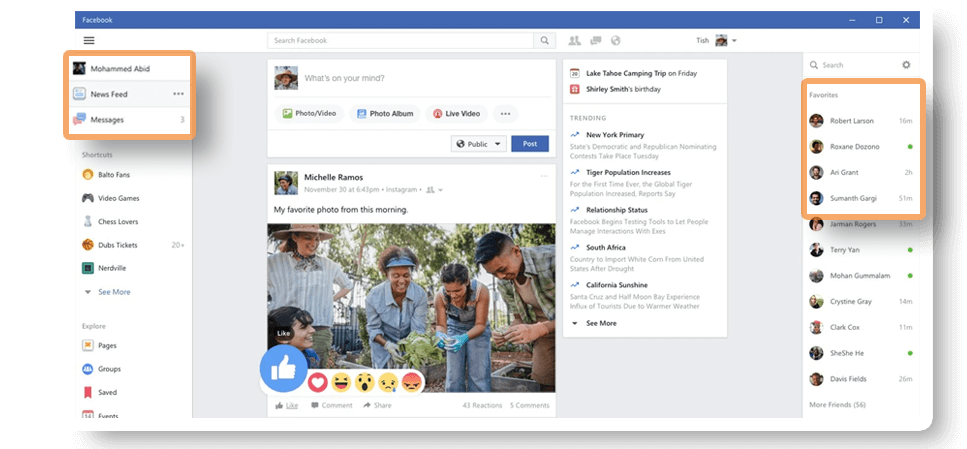Screen dimensions: 967x449
Task: Open the messages chat icon in top bar
Action: click(596, 41)
